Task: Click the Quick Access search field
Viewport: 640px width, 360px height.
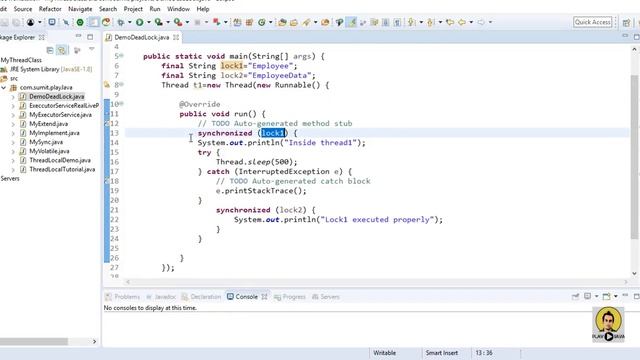Action: click(593, 22)
